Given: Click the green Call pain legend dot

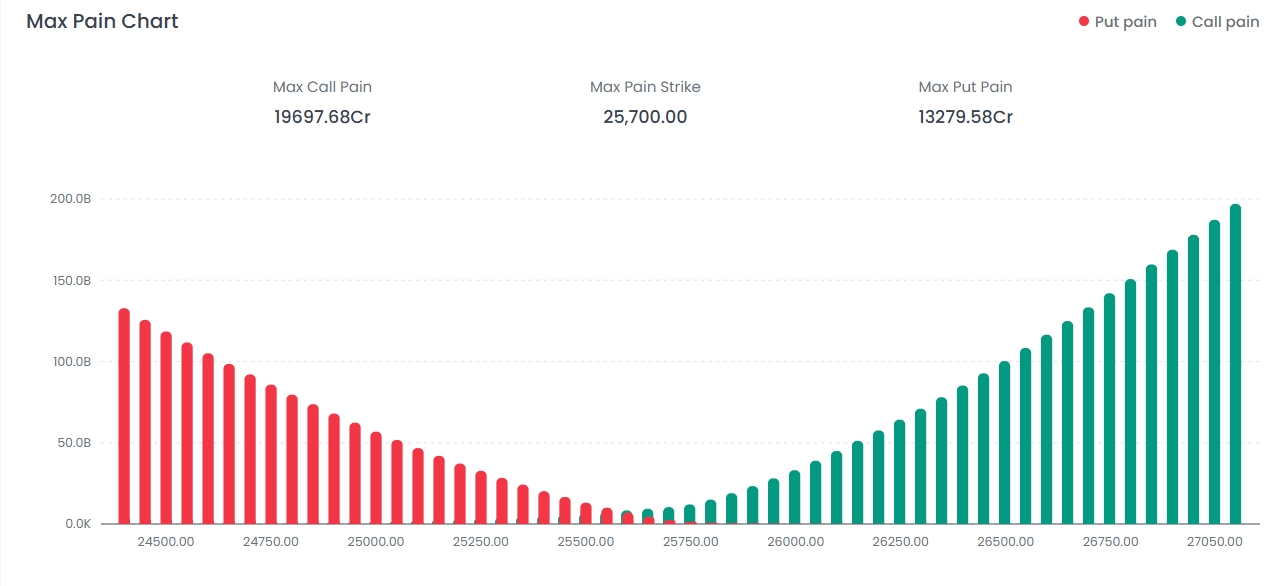Looking at the screenshot, I should (1181, 22).
